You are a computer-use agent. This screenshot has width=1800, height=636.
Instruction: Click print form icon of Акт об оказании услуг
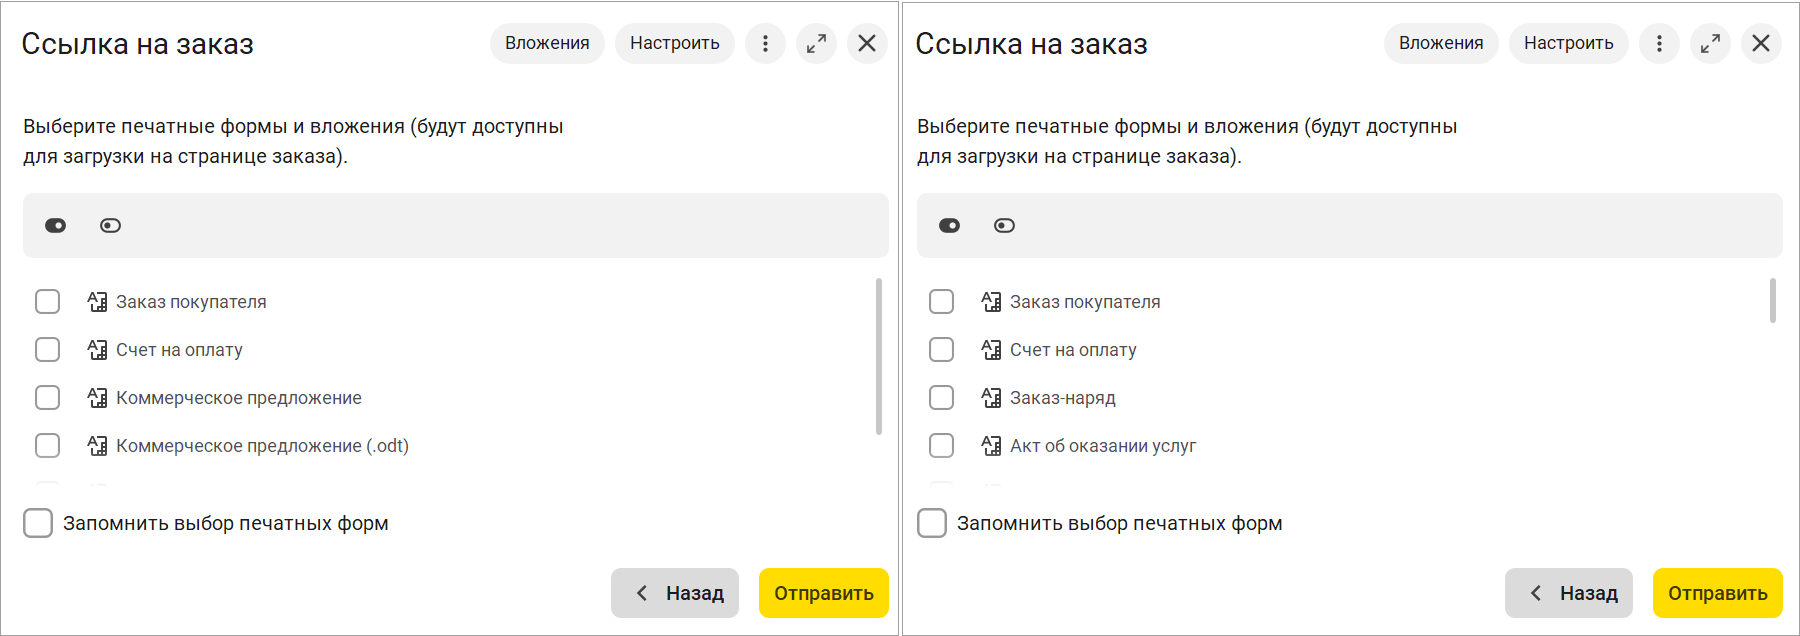[x=991, y=446]
